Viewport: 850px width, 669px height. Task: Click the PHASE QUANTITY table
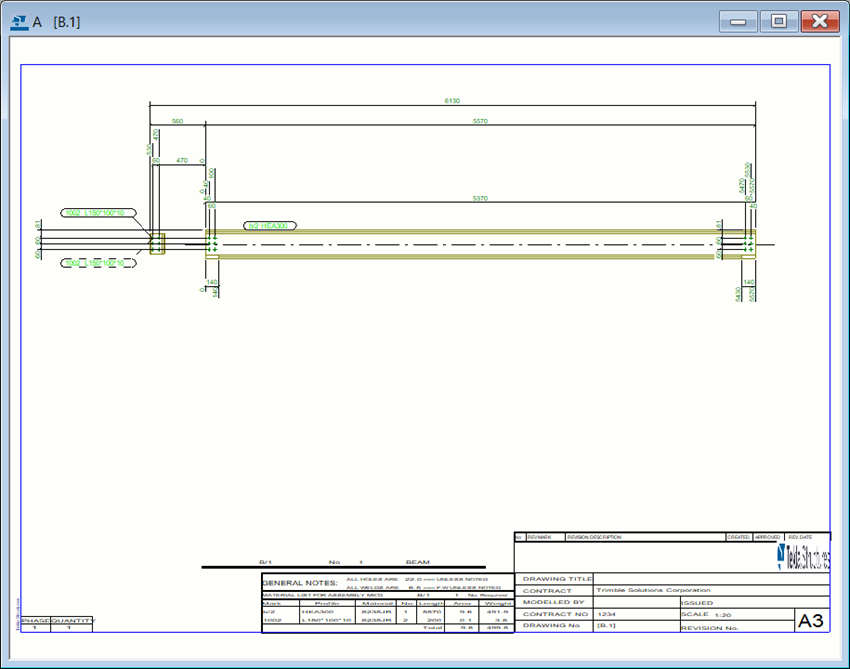[x=58, y=624]
